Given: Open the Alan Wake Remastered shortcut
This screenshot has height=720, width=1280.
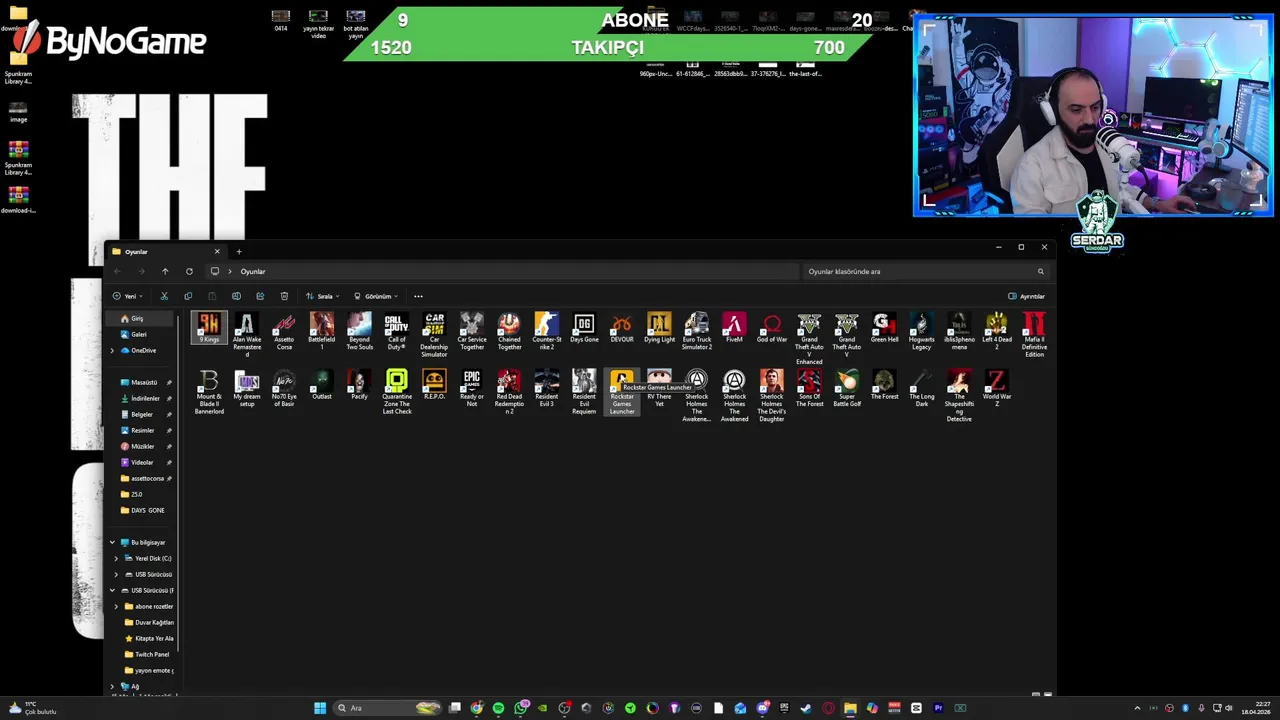Looking at the screenshot, I should point(247,335).
